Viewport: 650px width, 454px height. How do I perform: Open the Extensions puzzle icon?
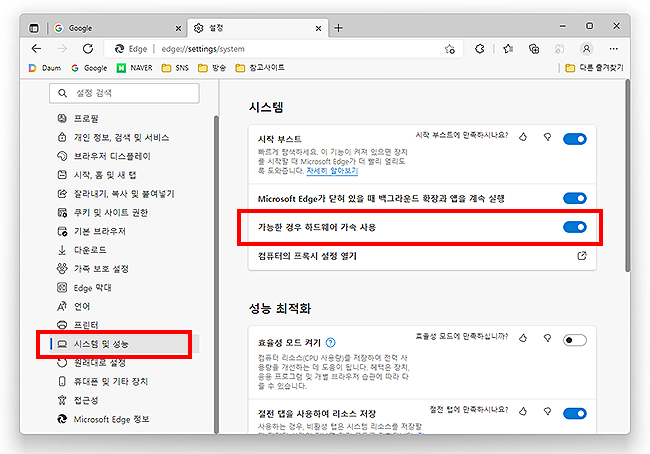click(x=480, y=49)
